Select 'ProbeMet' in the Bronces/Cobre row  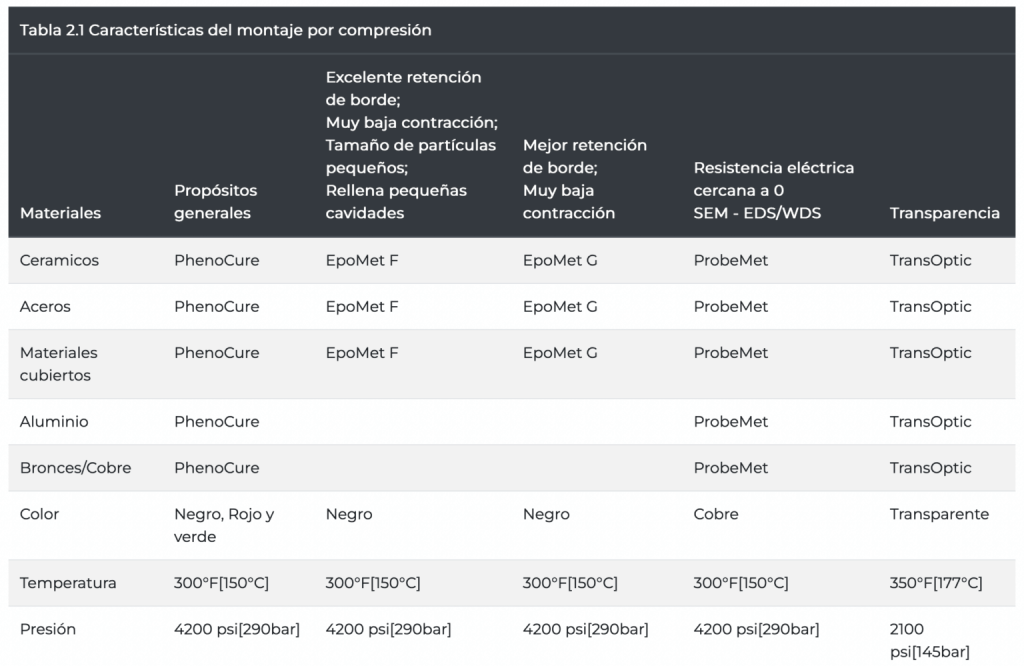click(x=731, y=468)
